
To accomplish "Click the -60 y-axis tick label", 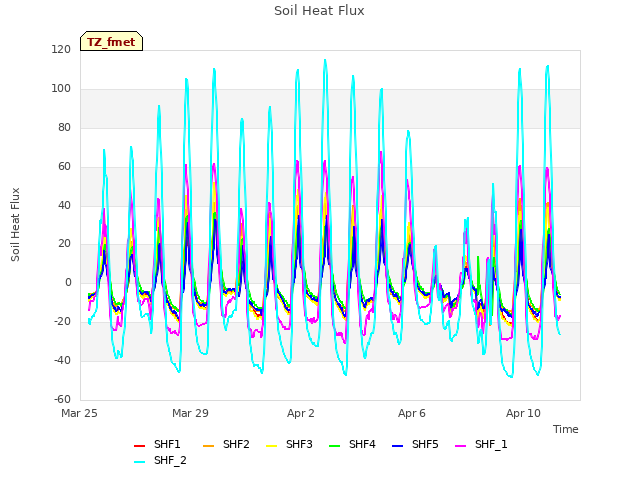I will point(62,399).
